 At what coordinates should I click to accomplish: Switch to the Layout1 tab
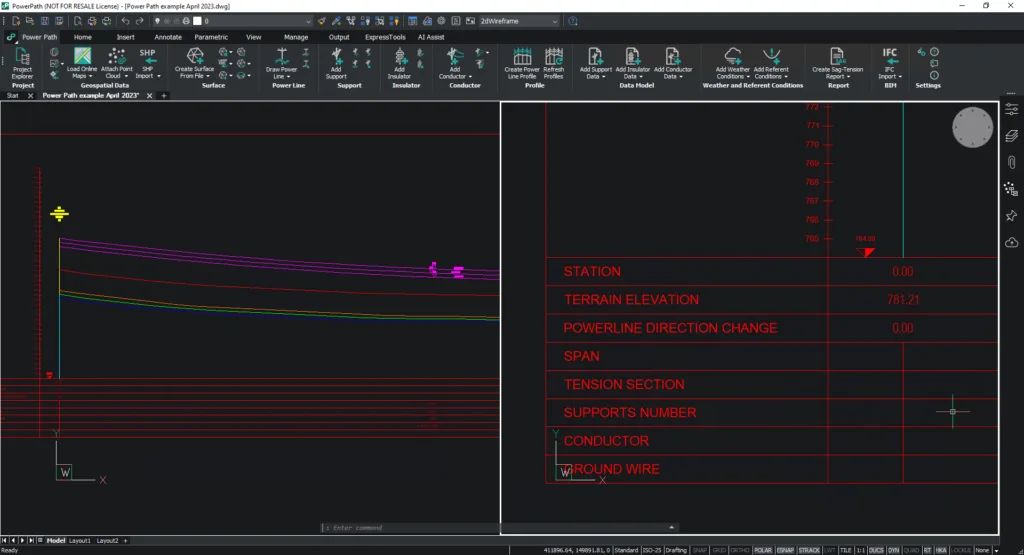pyautogui.click(x=80, y=541)
